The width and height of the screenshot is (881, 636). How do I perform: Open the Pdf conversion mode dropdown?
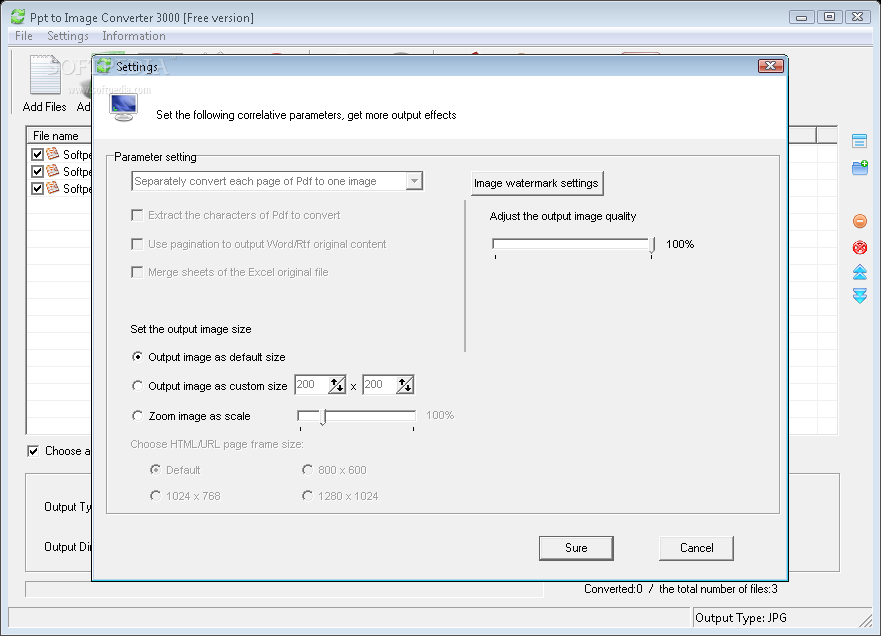(x=414, y=181)
